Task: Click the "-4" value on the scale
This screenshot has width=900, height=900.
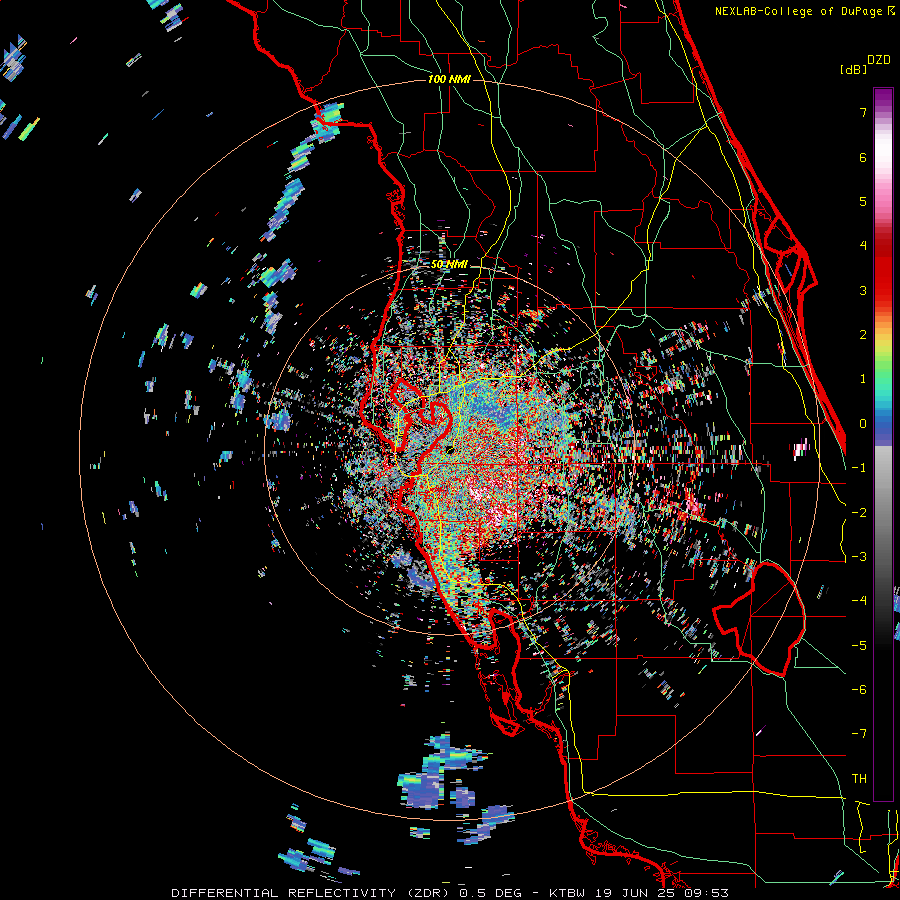Action: (859, 601)
